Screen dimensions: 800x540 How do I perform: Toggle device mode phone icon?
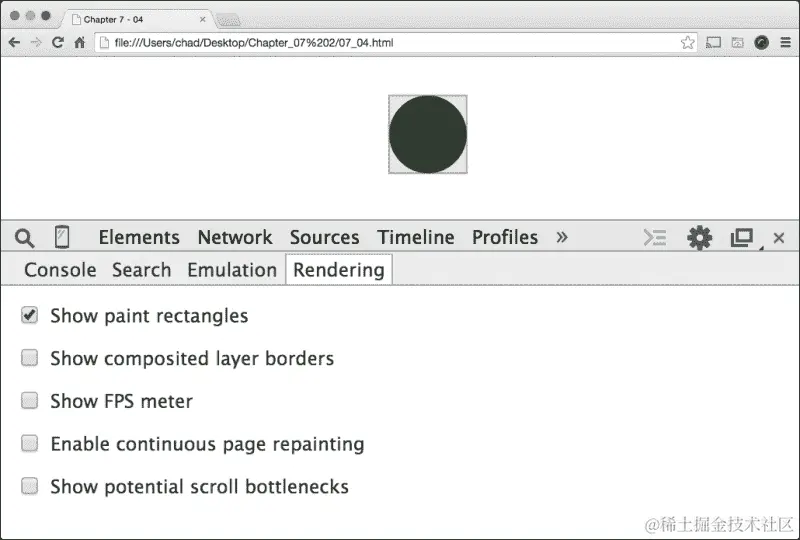[x=62, y=237]
